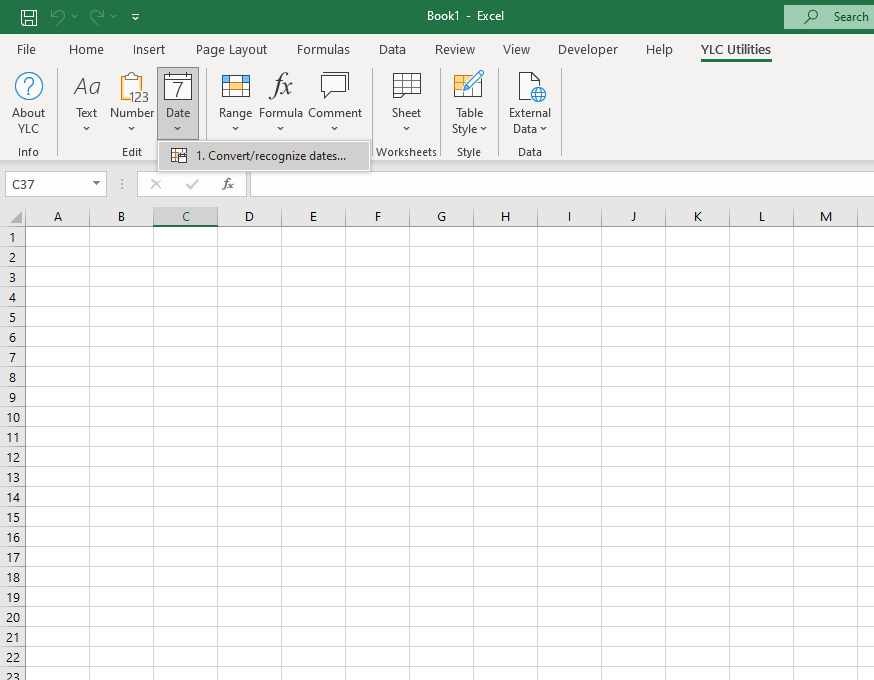
Task: Click the External Data icon
Action: [x=529, y=87]
